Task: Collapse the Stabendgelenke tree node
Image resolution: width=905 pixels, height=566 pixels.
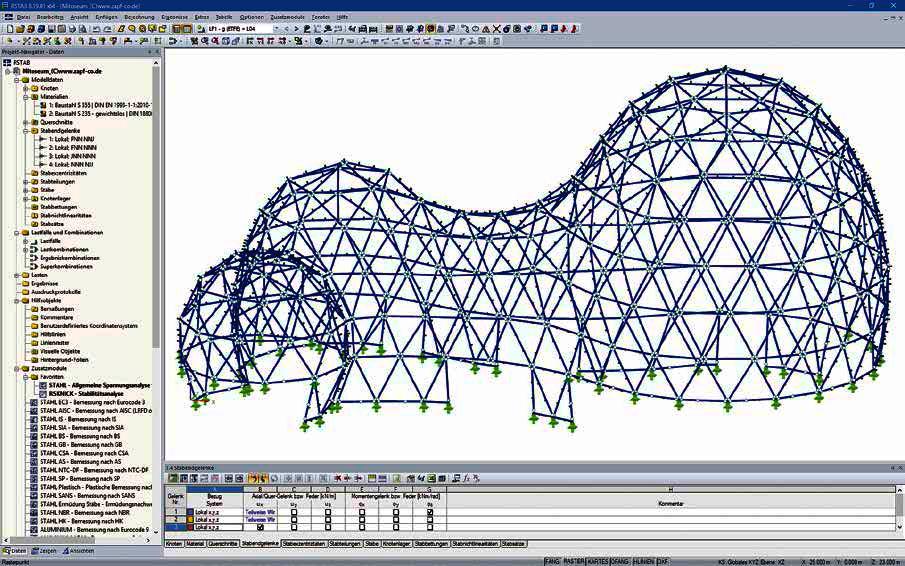Action: point(25,131)
